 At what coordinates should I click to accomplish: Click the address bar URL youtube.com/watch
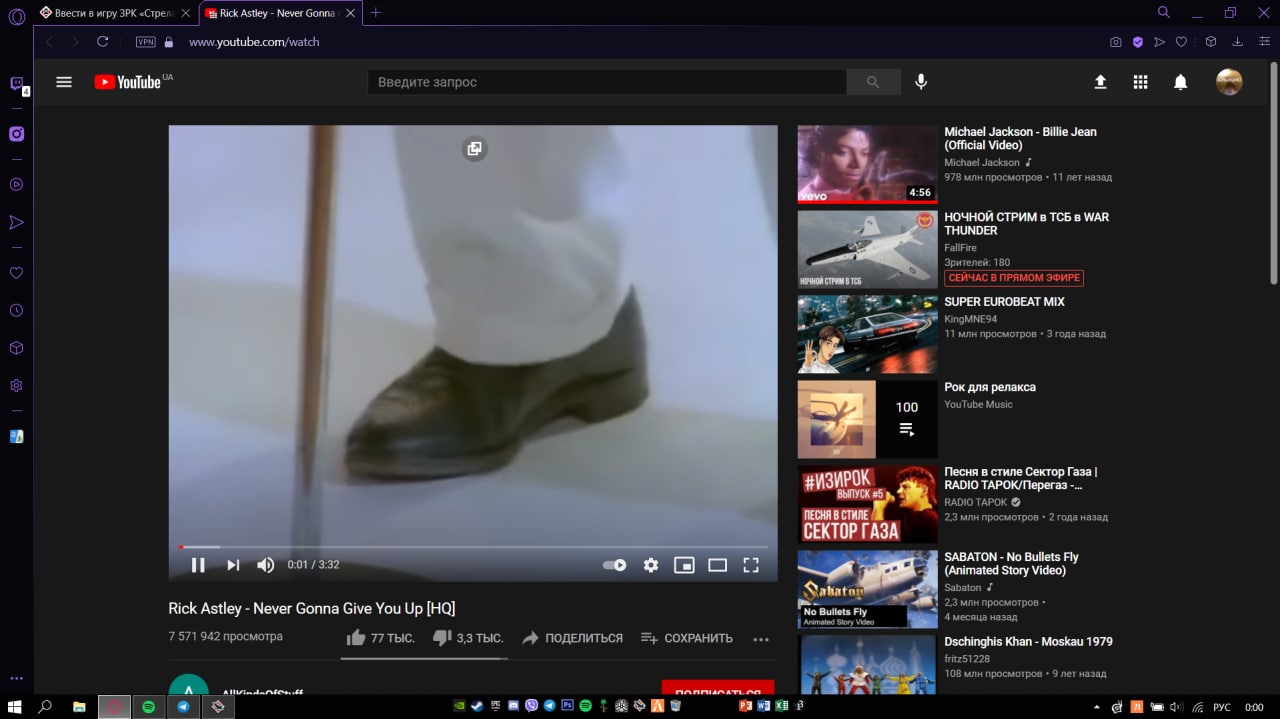point(254,42)
